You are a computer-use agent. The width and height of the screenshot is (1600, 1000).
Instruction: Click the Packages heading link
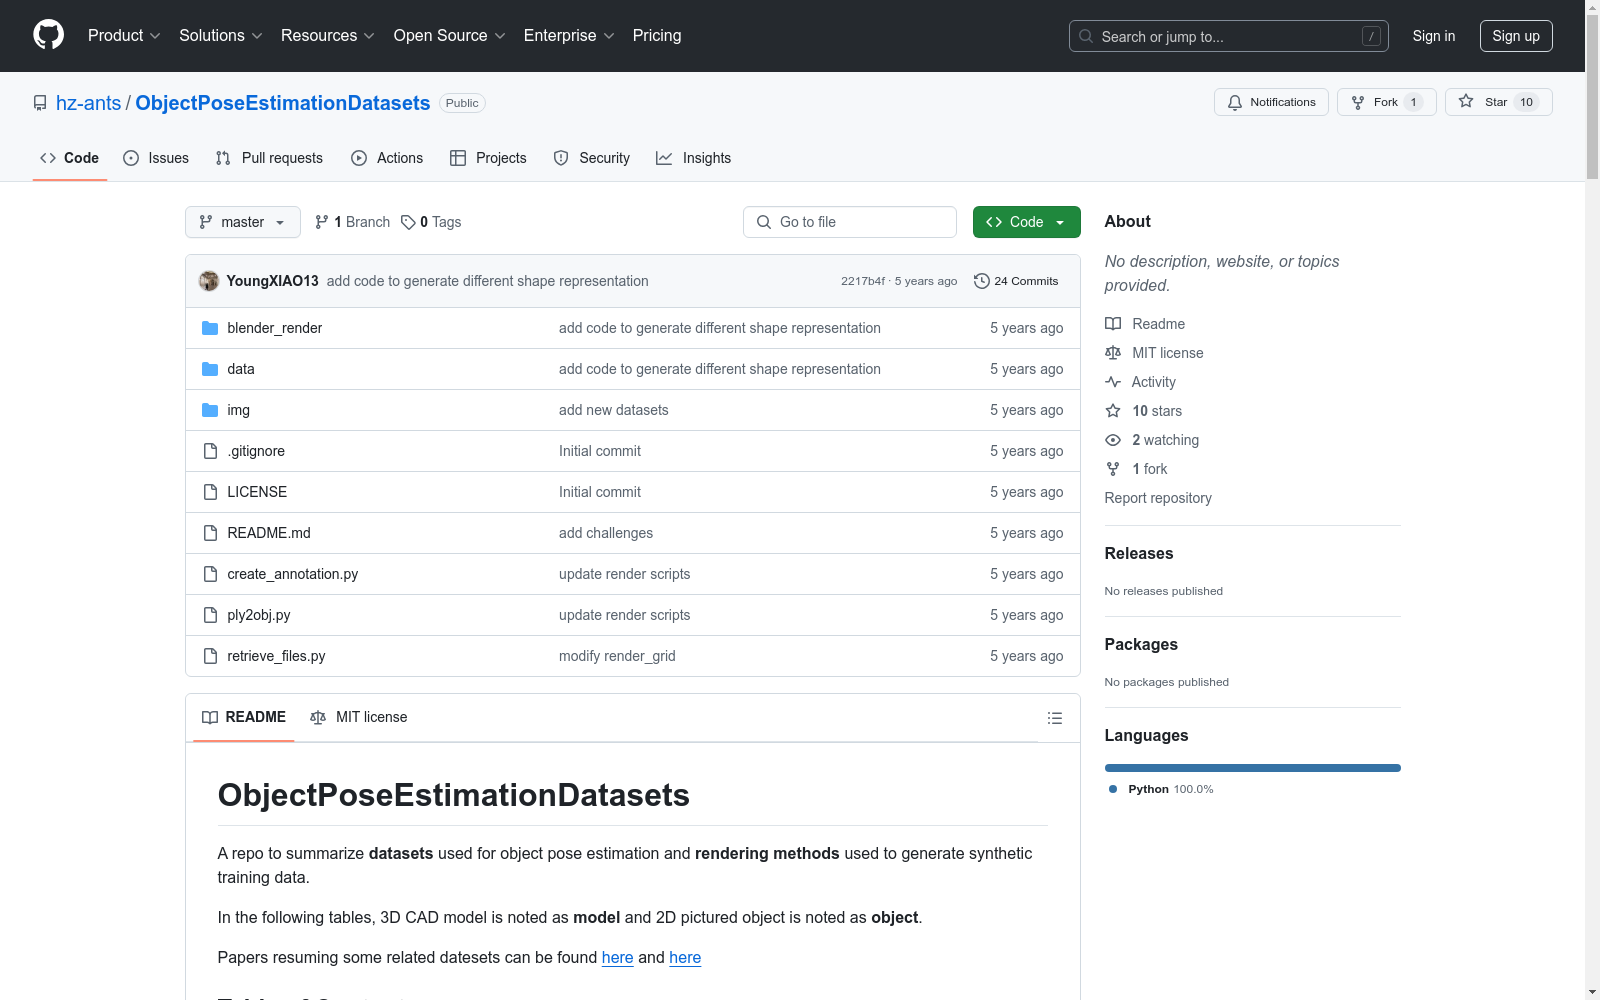[1141, 645]
